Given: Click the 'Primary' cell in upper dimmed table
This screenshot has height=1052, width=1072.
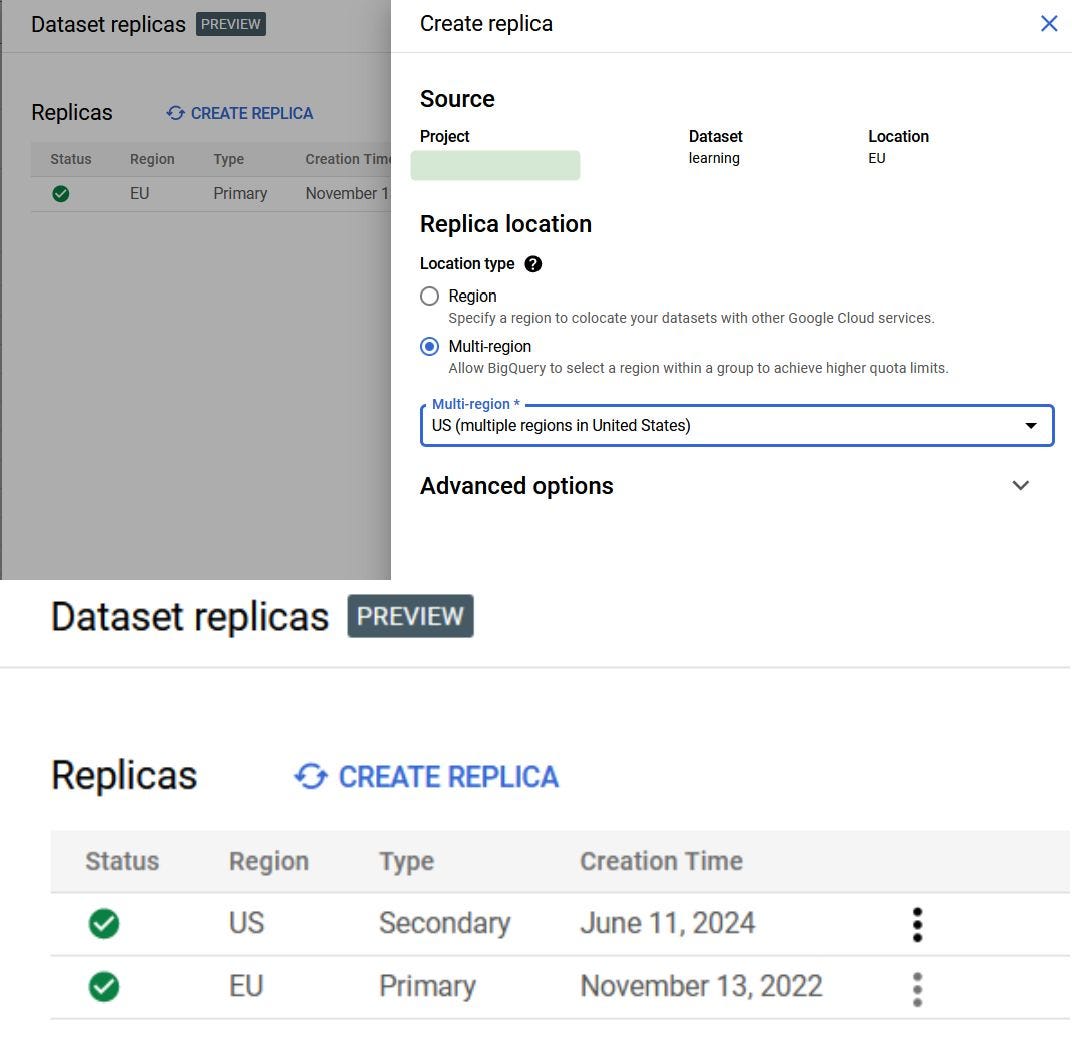Looking at the screenshot, I should click(240, 193).
